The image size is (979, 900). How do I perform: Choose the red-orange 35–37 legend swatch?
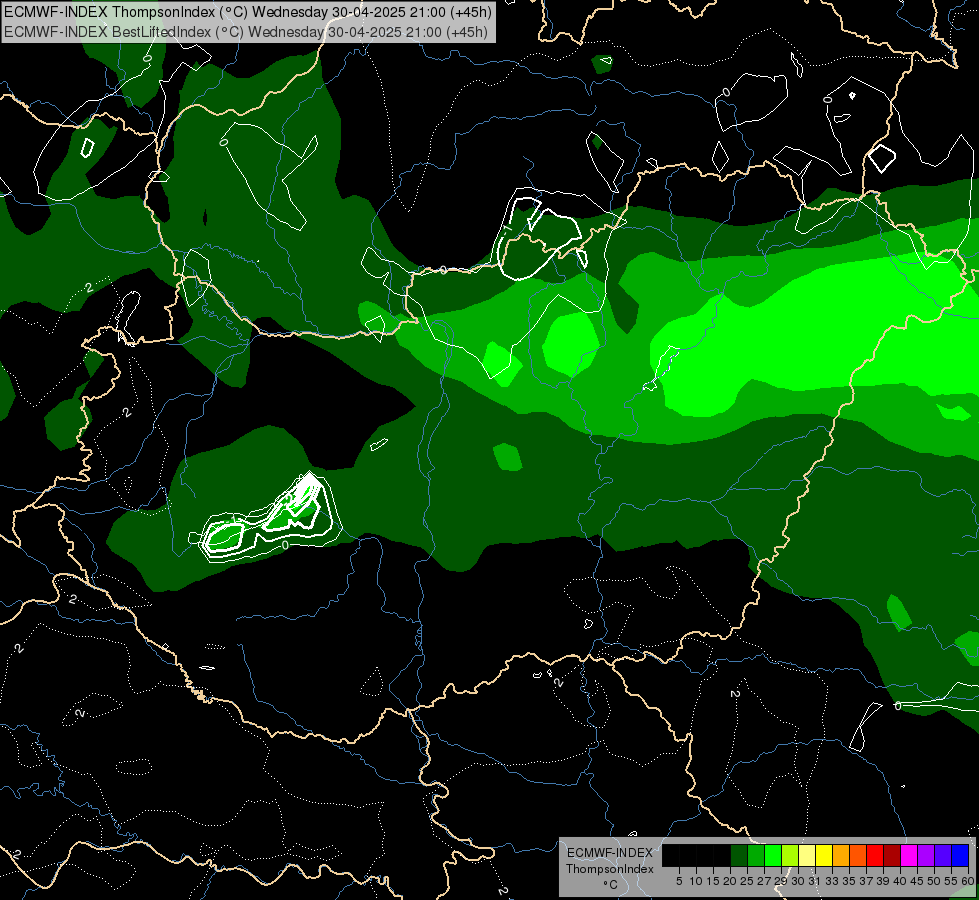(x=858, y=855)
